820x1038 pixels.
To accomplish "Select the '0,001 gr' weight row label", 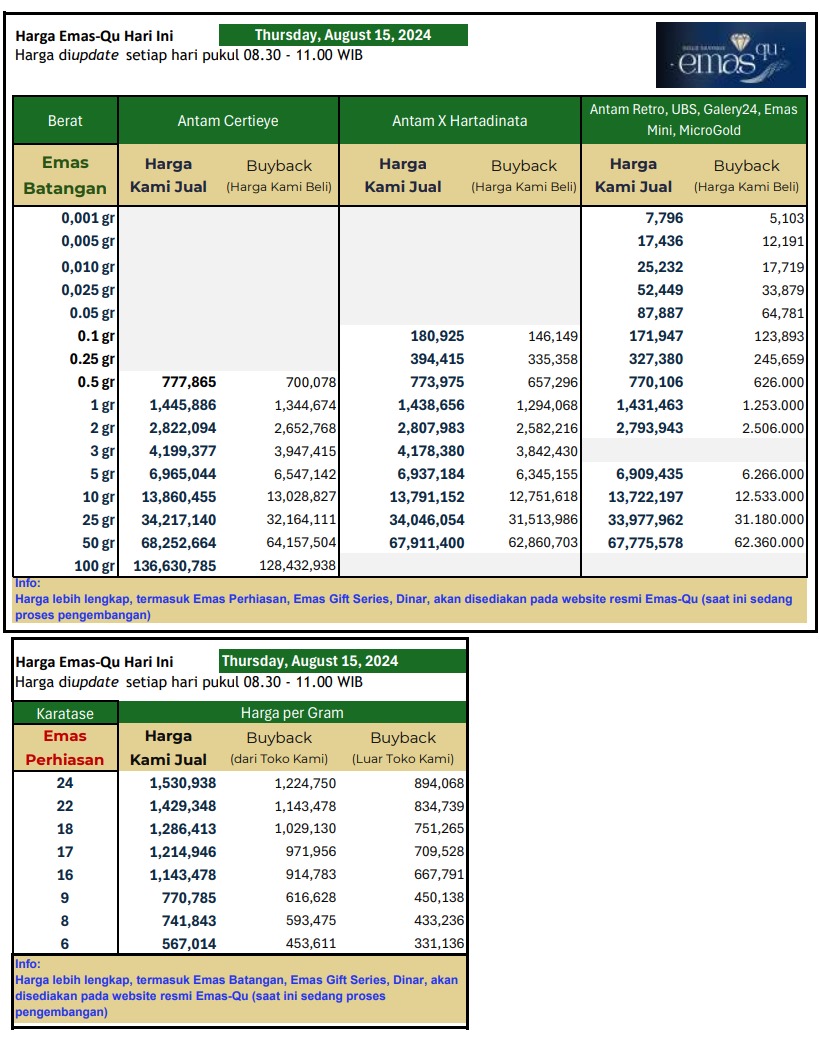I will tap(87, 218).
